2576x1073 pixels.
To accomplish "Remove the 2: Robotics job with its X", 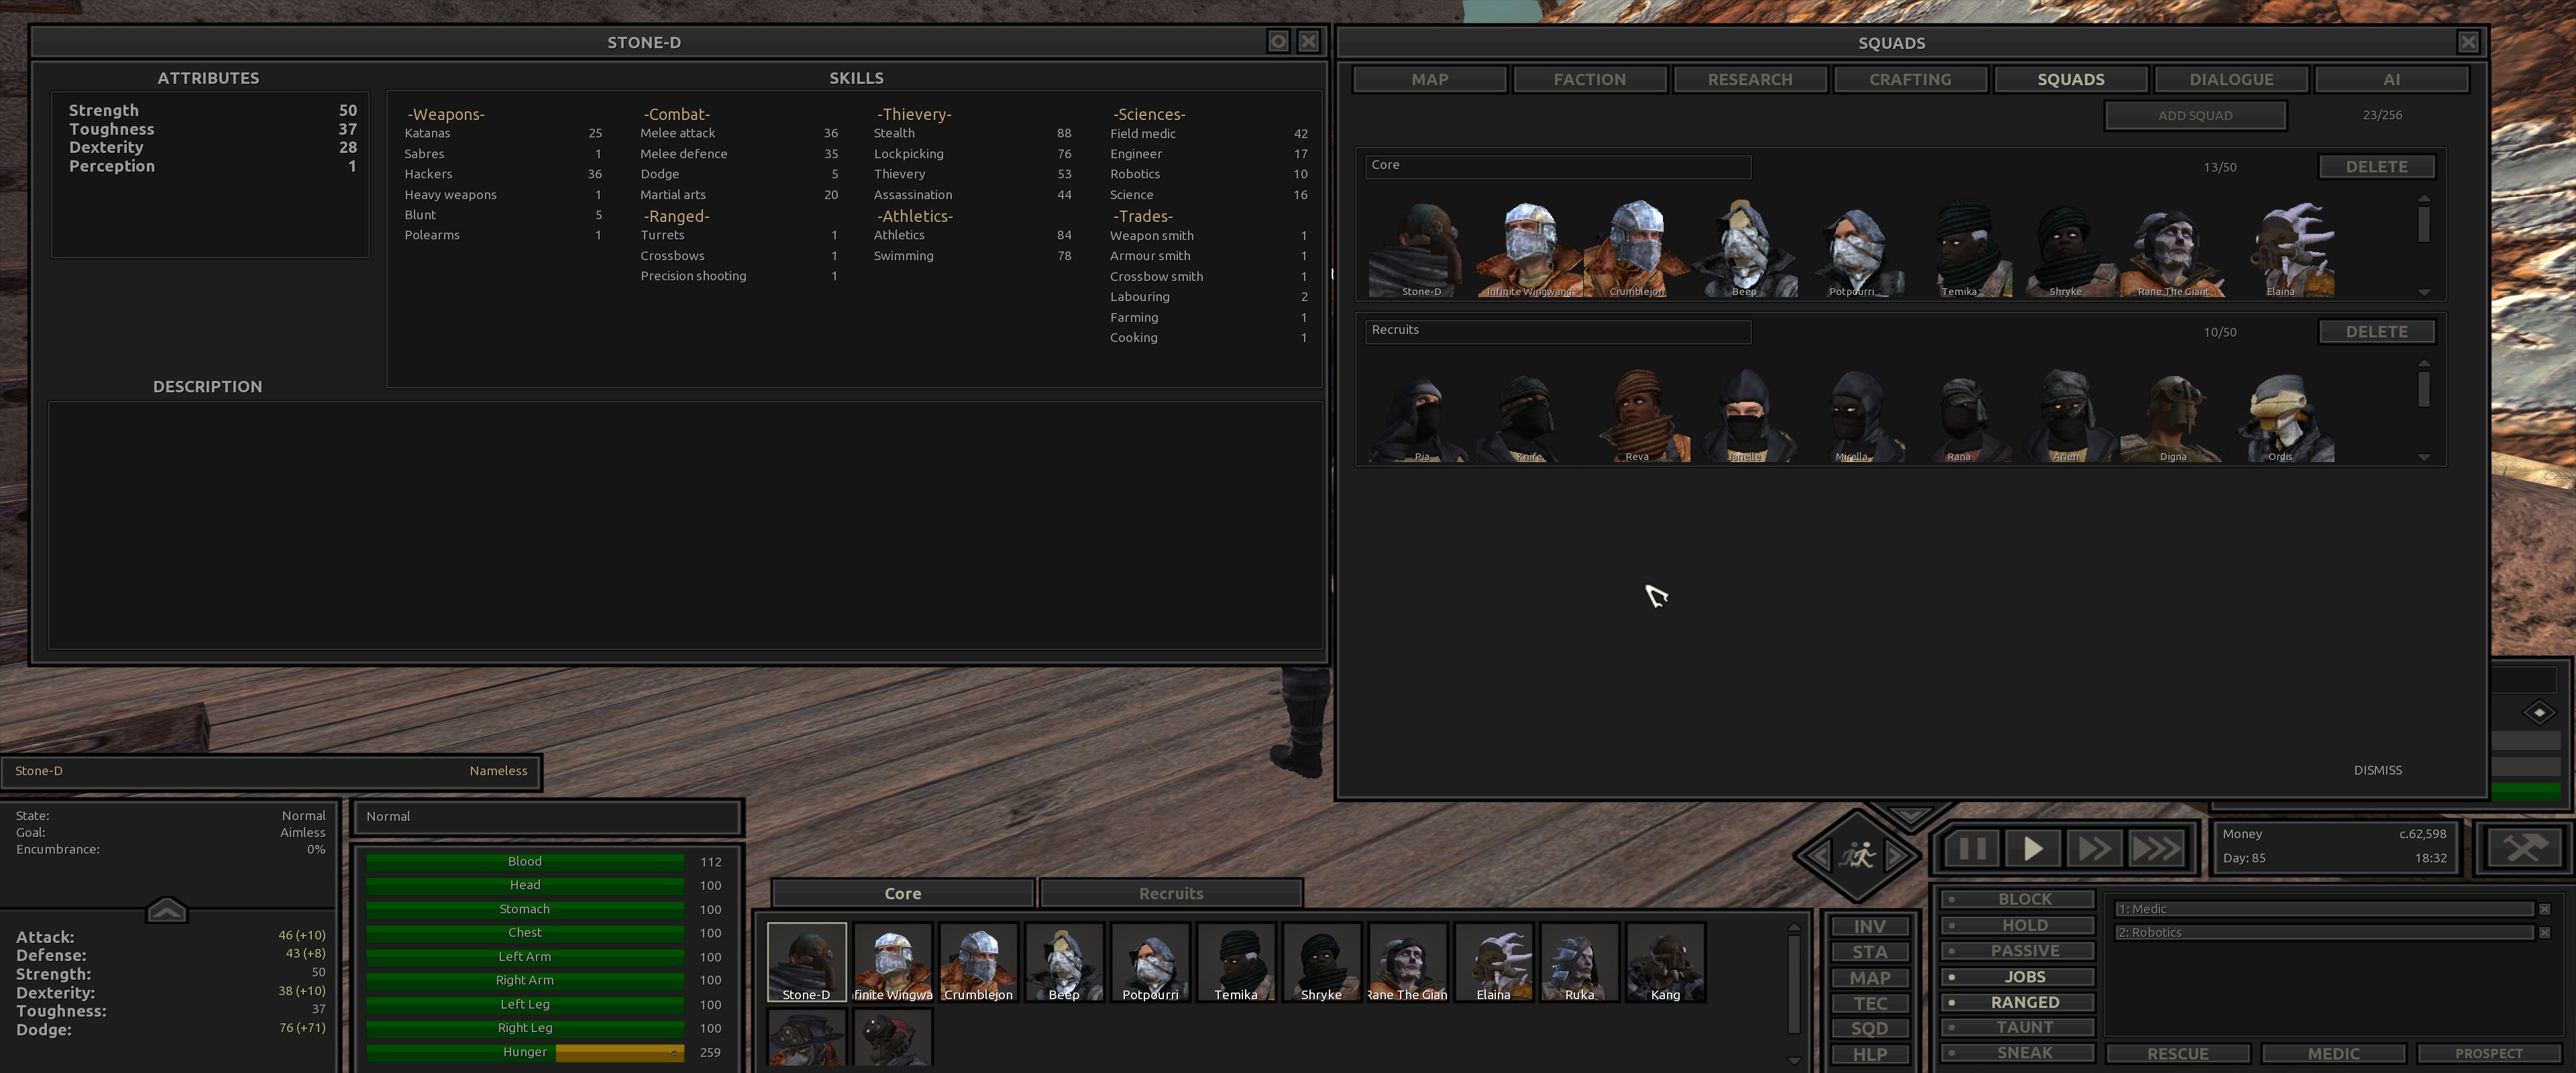I will coord(2545,933).
